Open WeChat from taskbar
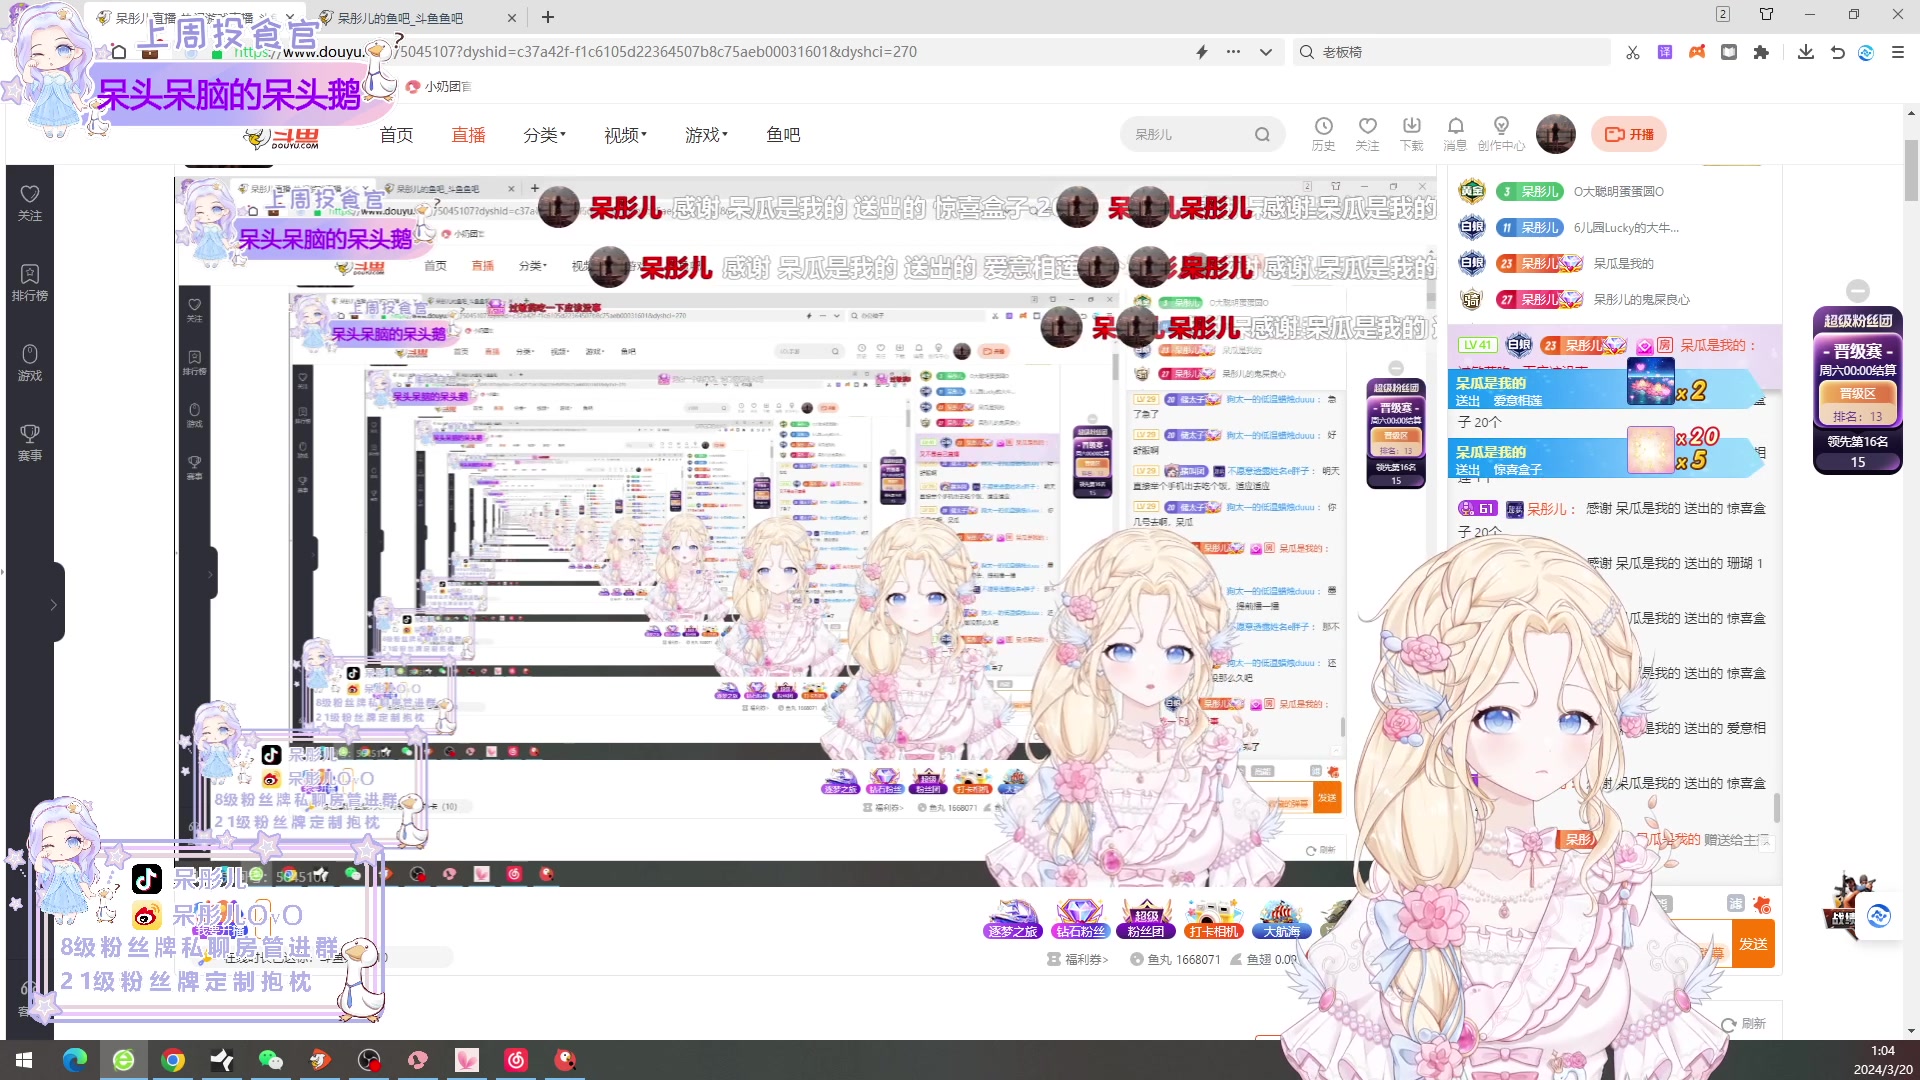 click(270, 1060)
